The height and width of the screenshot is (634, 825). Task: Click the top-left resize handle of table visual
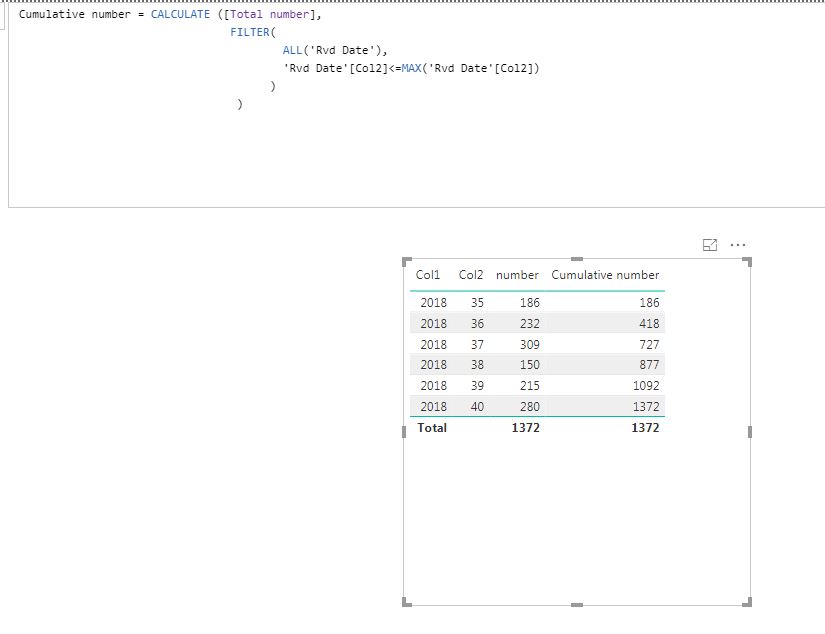coord(407,261)
